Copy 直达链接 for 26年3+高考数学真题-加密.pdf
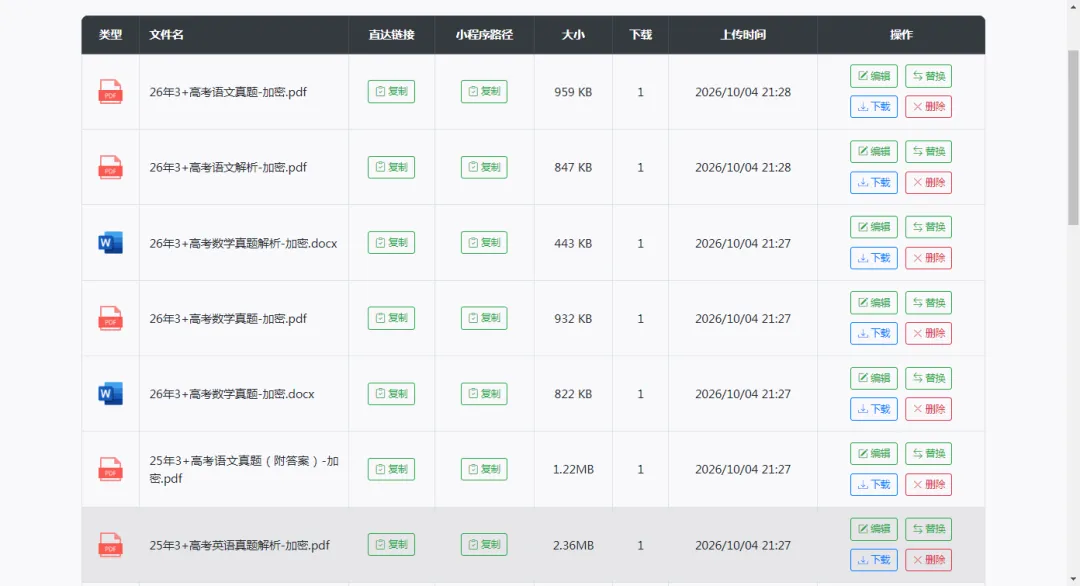The width and height of the screenshot is (1080, 586). pos(391,318)
